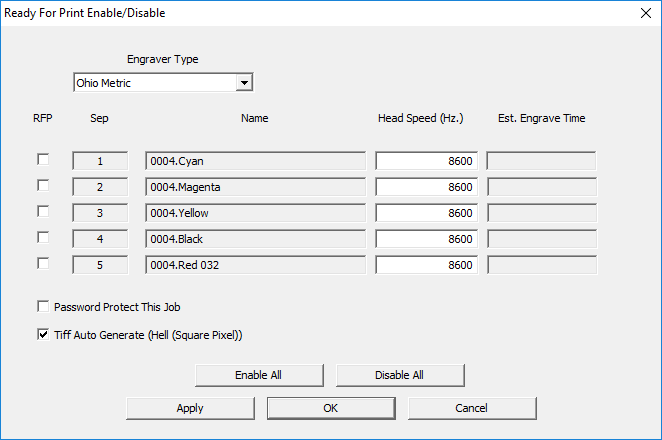The width and height of the screenshot is (662, 440).
Task: Uncheck Tiff Auto Generate checkbox
Action: point(43,335)
